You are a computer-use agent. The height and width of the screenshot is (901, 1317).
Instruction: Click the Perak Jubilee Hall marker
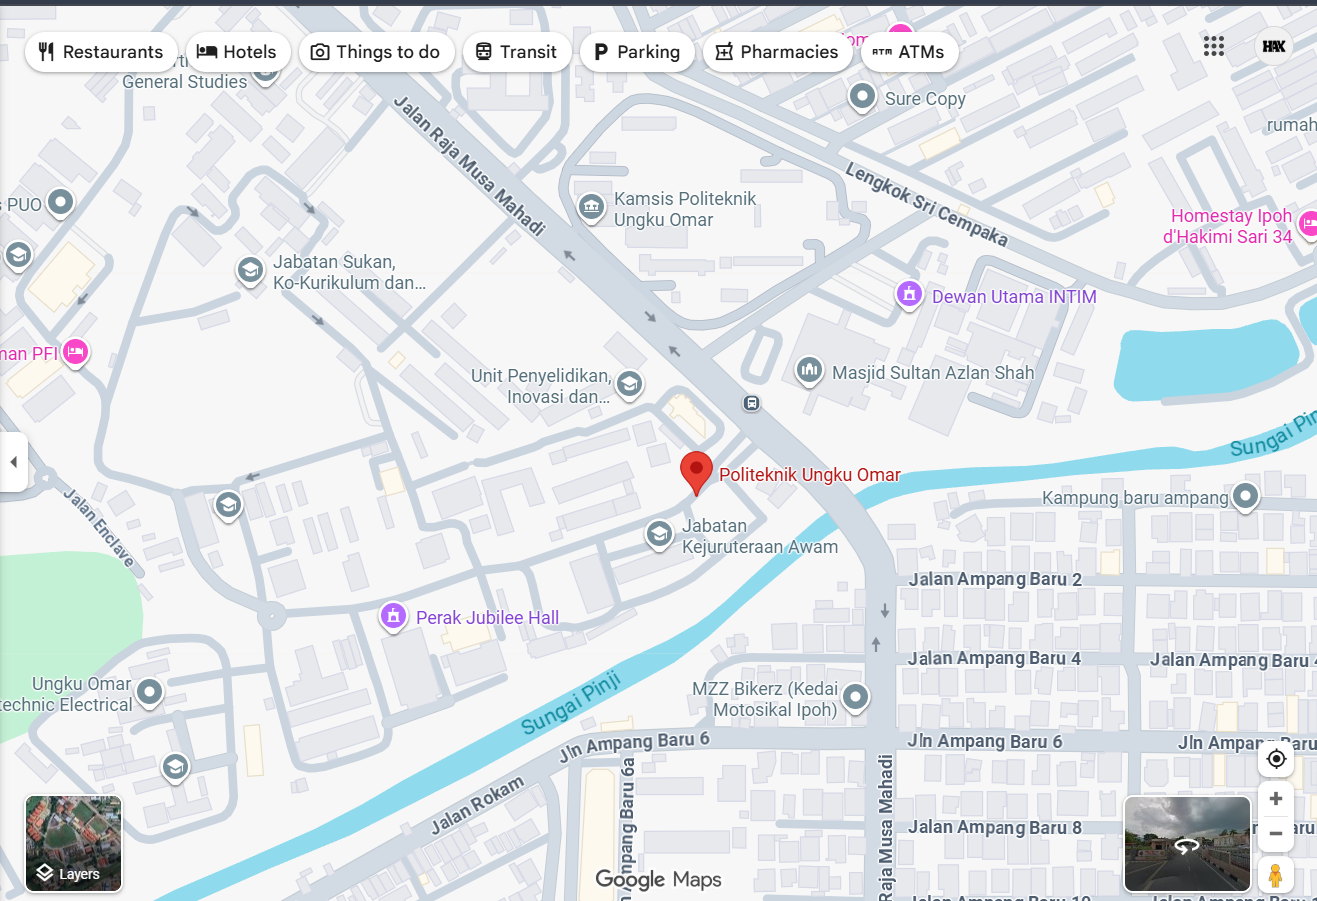click(393, 616)
